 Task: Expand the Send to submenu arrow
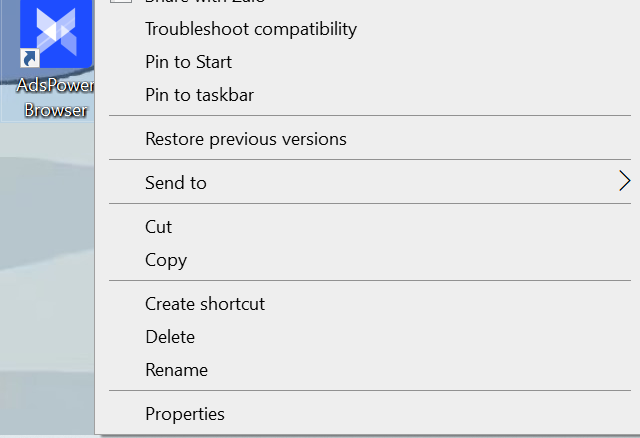(x=624, y=181)
